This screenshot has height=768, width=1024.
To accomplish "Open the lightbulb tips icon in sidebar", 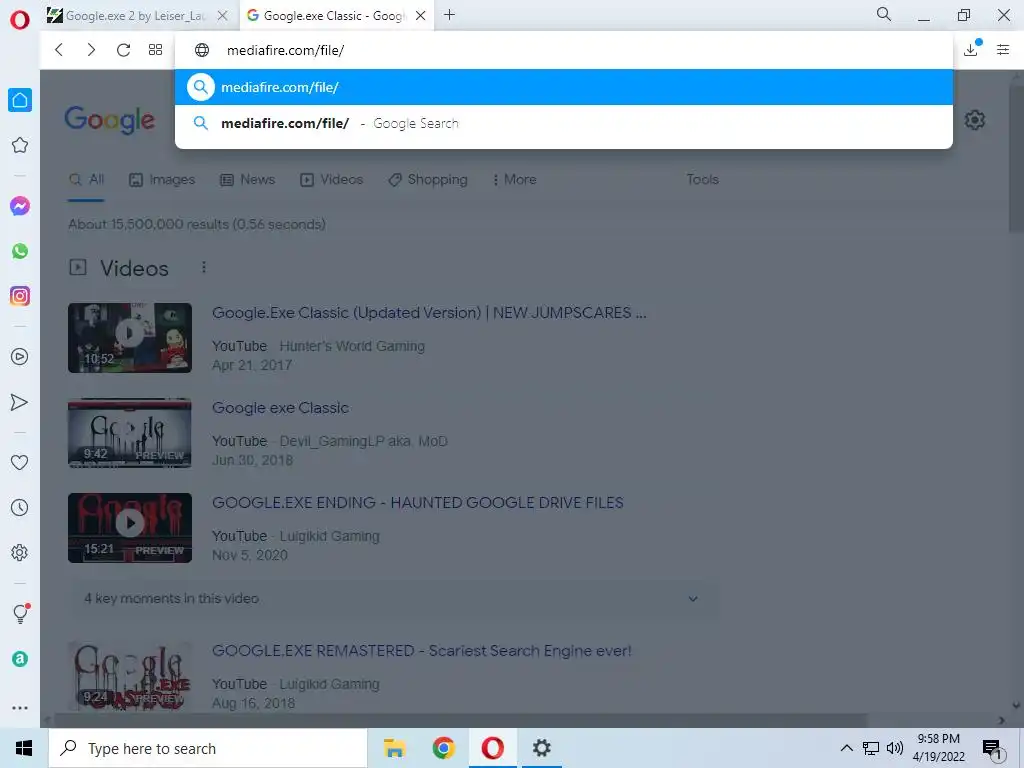I will pos(20,613).
